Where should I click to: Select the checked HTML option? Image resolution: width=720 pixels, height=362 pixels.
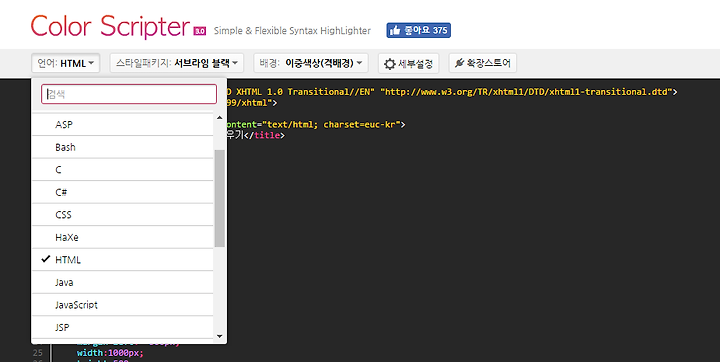point(123,260)
